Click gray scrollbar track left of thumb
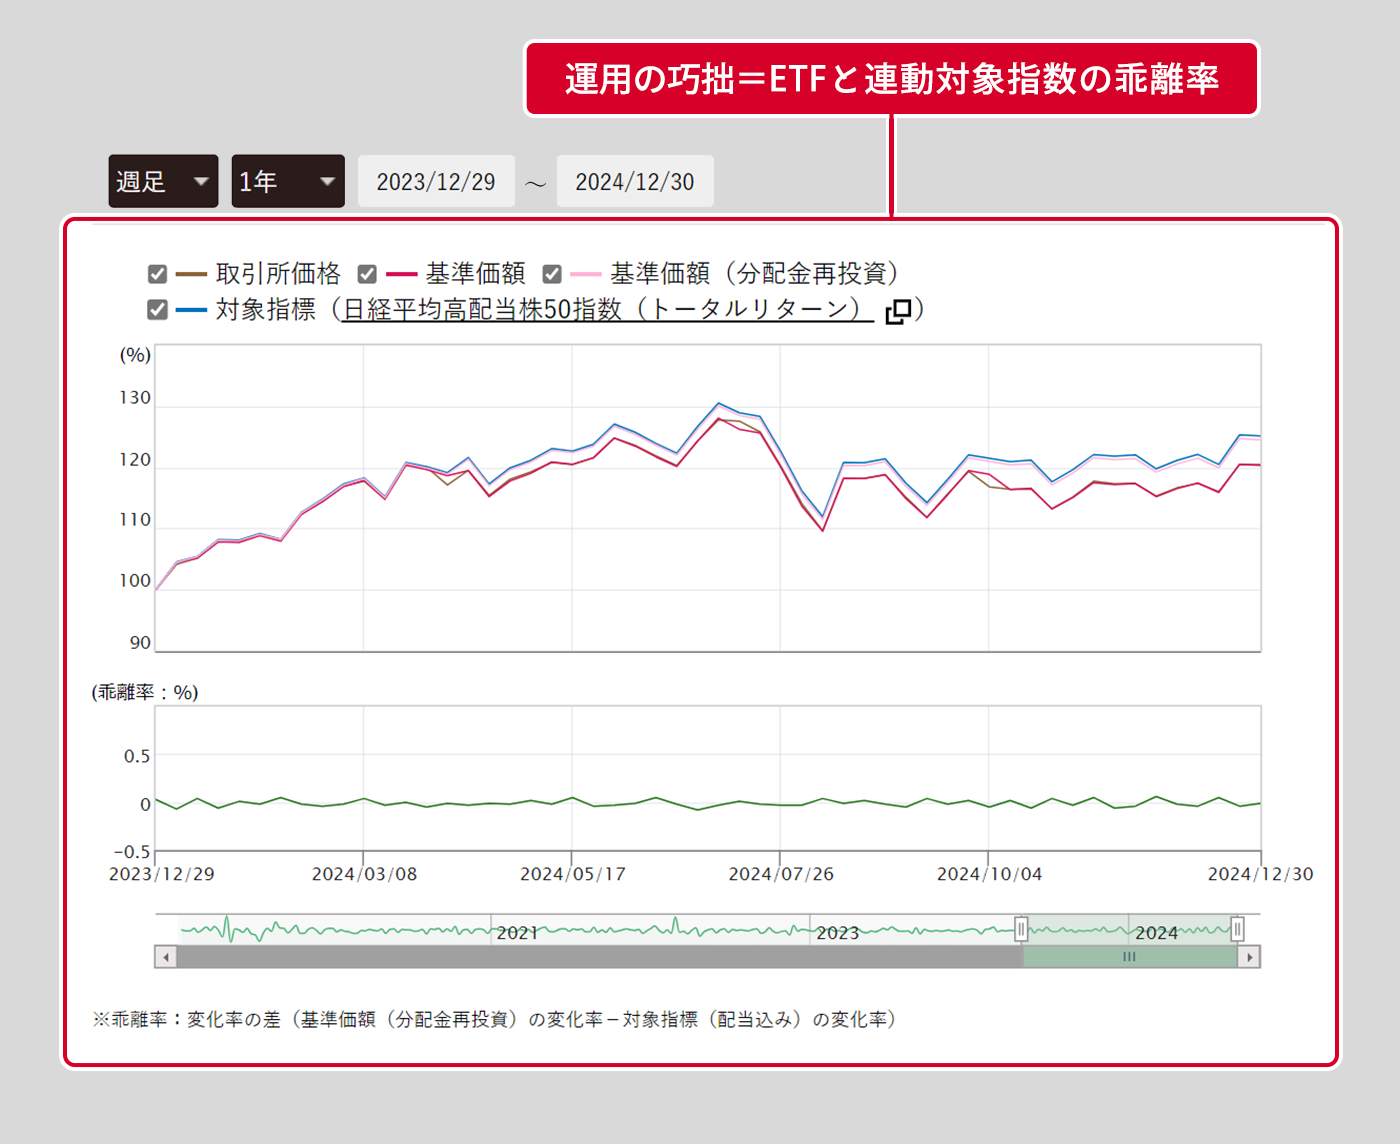Screen dimensions: 1400x1144 600,957
